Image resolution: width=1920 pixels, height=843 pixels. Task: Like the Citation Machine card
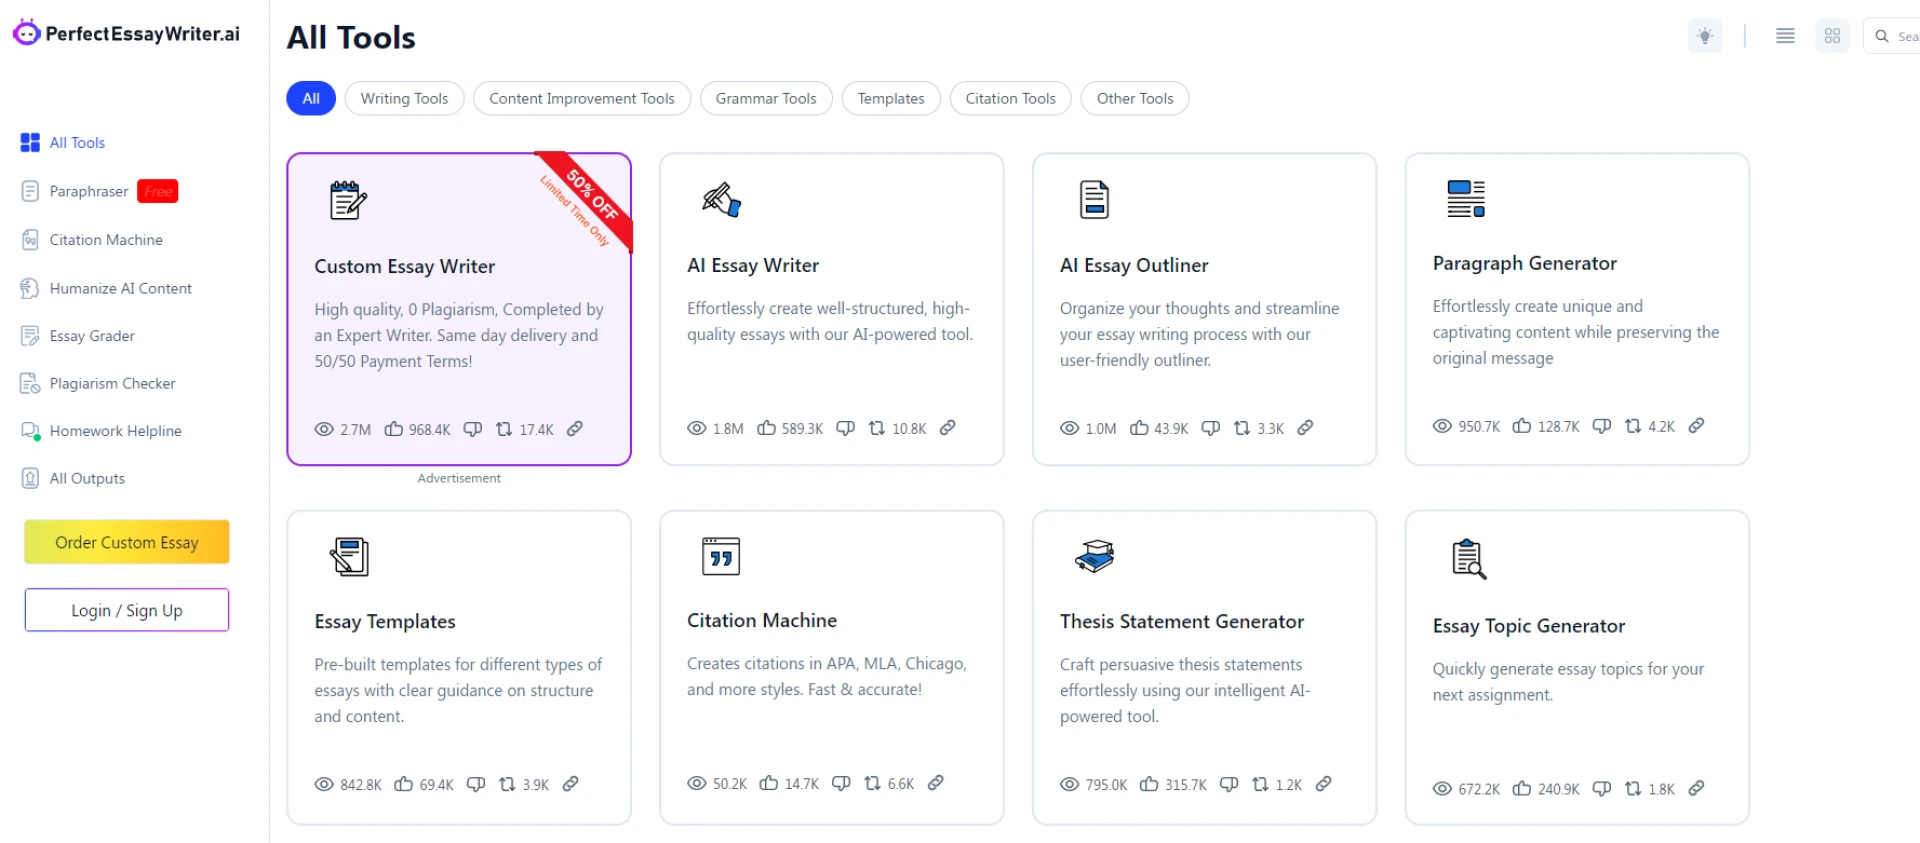[769, 783]
